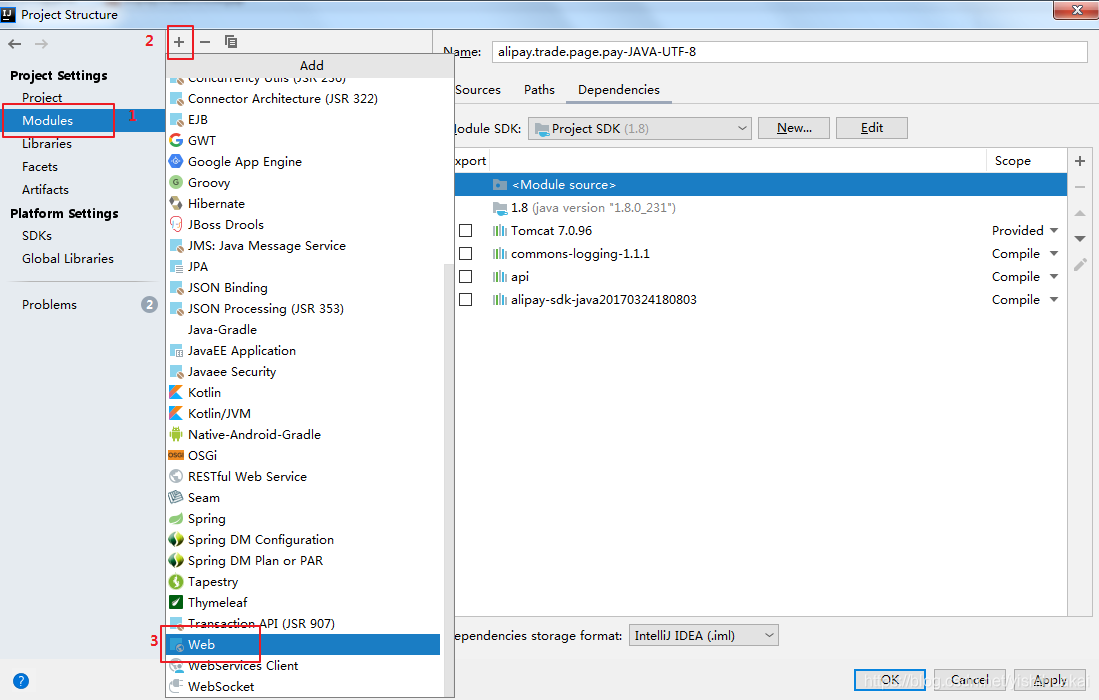Click the Add popup scrollbar thumb
This screenshot has width=1099, height=700.
pos(449,480)
